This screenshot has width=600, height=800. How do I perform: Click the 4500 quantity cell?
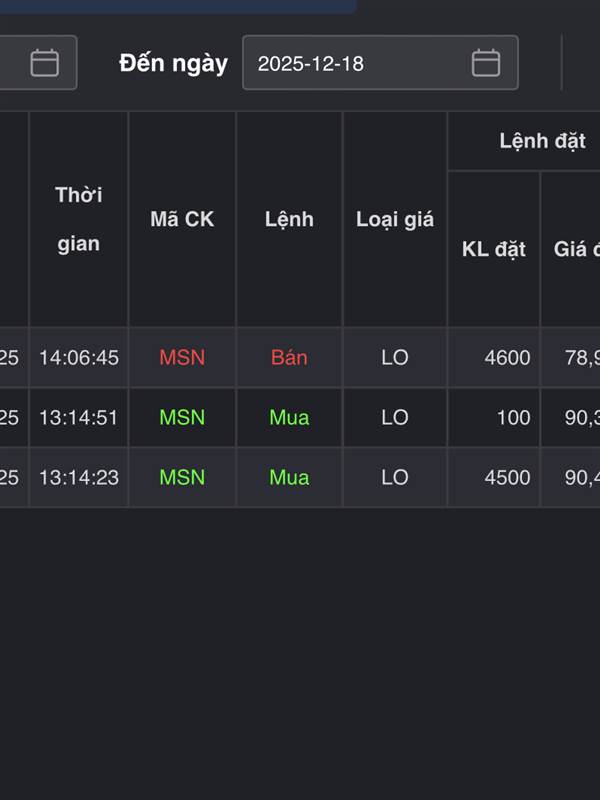tap(507, 477)
